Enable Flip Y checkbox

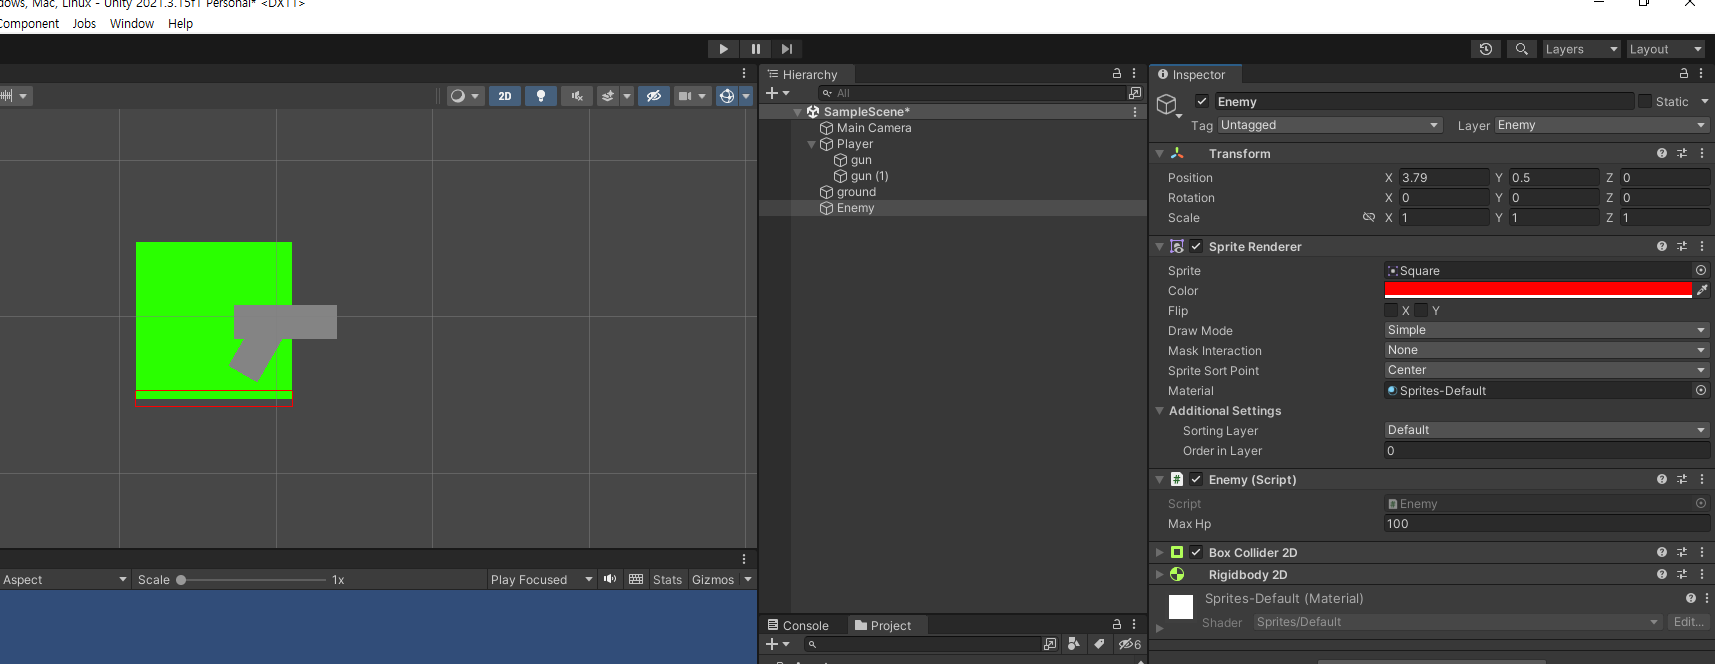[x=1421, y=310]
